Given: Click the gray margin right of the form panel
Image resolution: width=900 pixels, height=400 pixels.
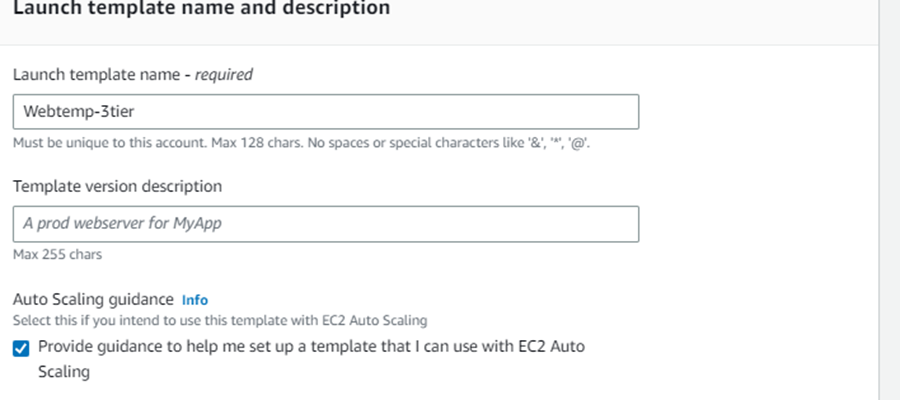Looking at the screenshot, I should pos(889,200).
